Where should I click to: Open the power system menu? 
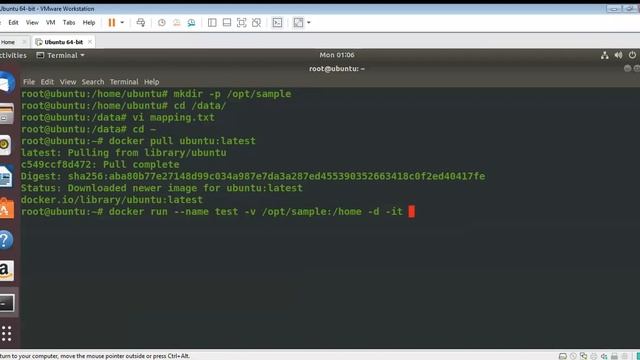coord(632,55)
